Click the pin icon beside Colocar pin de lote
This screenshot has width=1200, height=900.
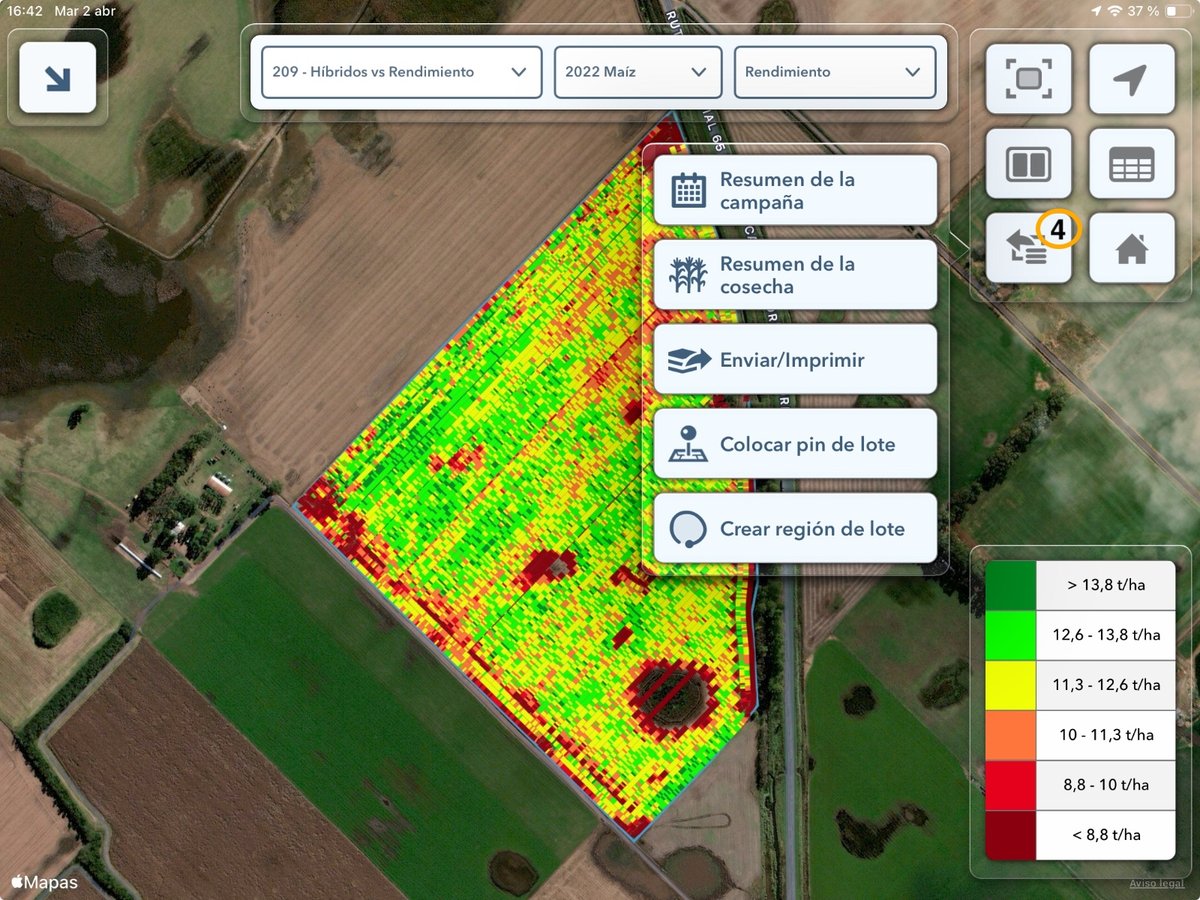point(687,442)
